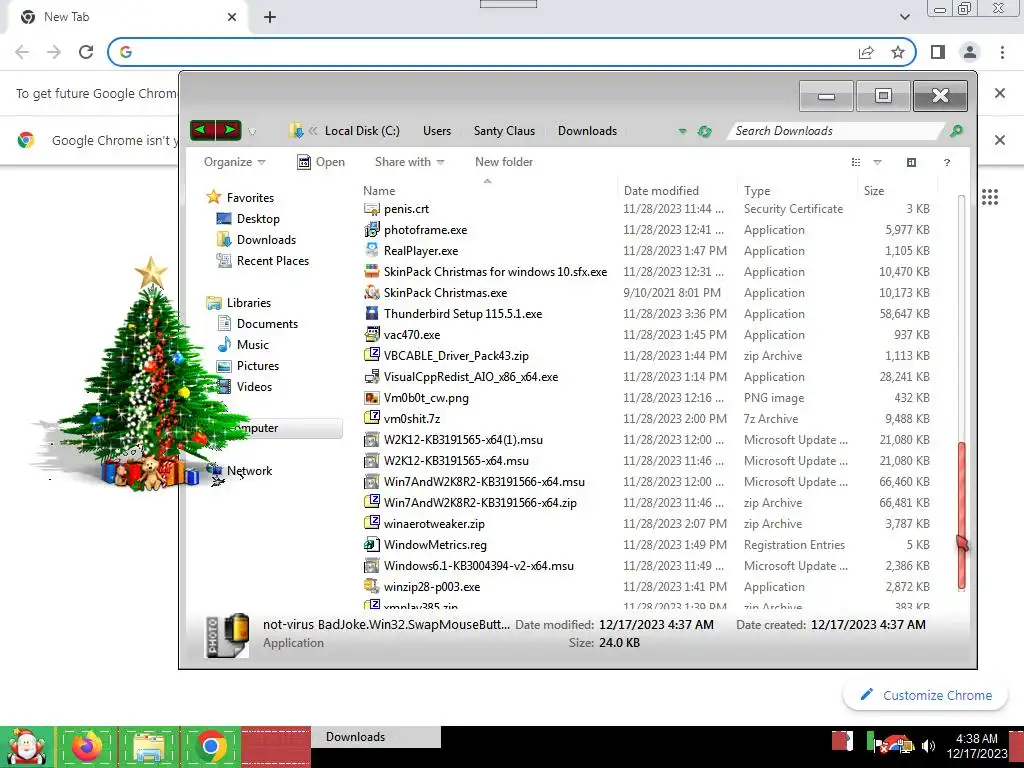Viewport: 1024px width, 768px height.
Task: Select the photoframe.exe file icon
Action: tap(372, 229)
